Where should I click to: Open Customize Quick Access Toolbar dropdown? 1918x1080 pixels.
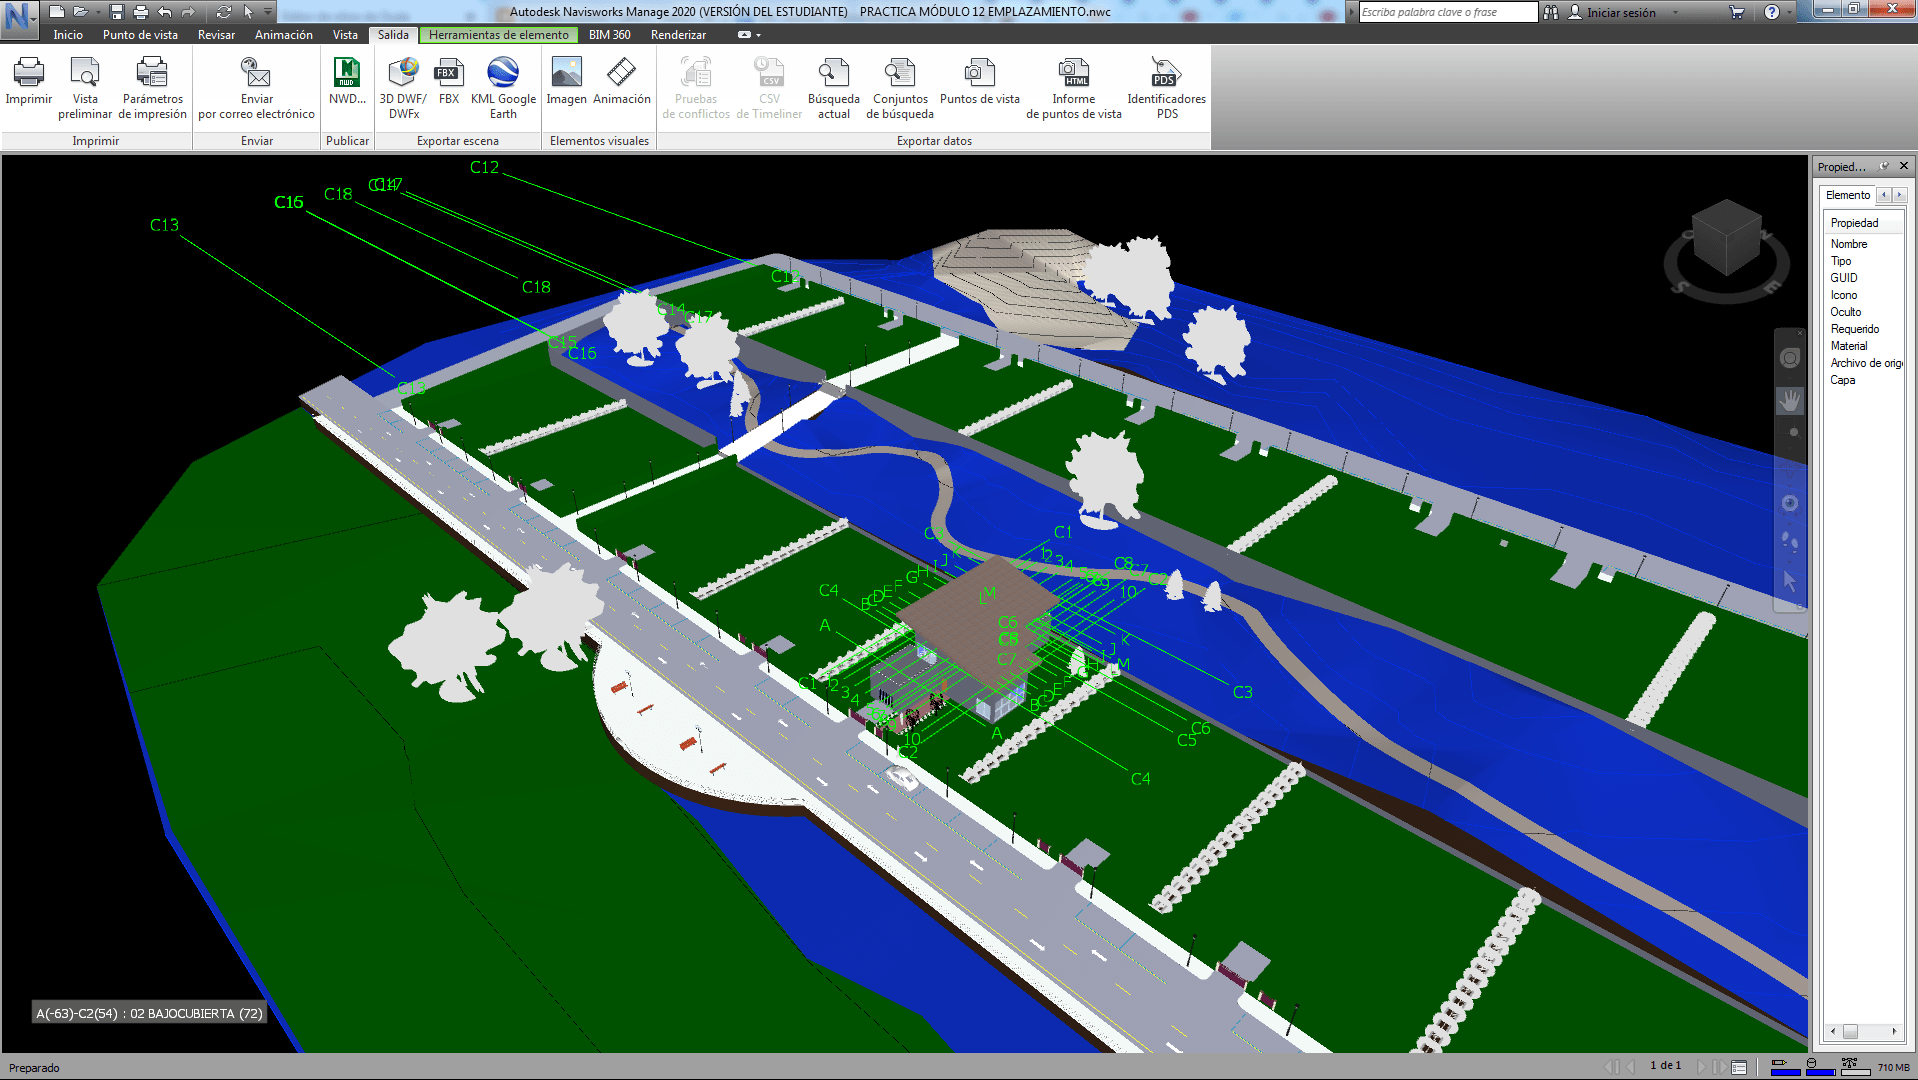(268, 12)
